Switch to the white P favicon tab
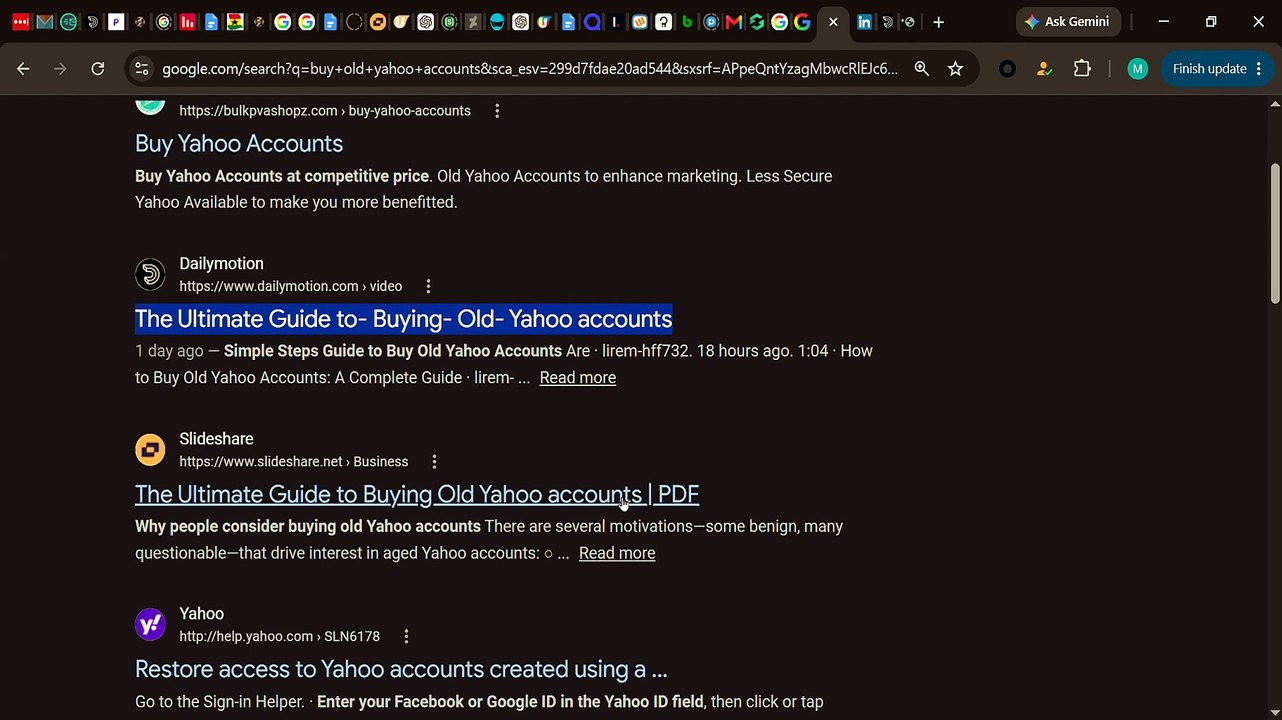The height and width of the screenshot is (720, 1282). (x=116, y=22)
